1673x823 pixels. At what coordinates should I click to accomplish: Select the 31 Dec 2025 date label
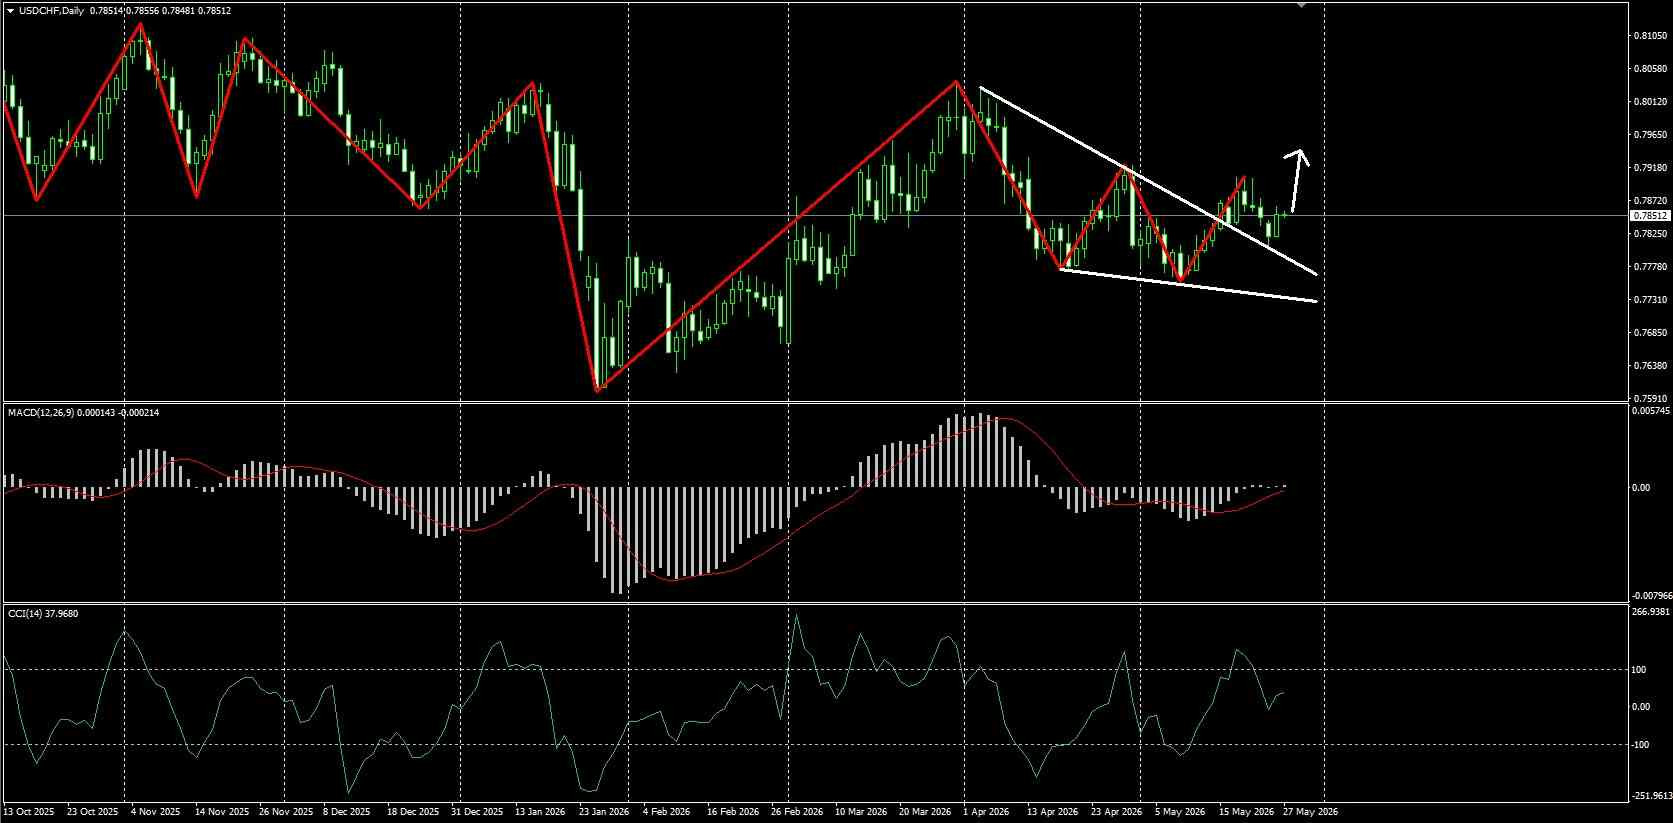click(477, 812)
